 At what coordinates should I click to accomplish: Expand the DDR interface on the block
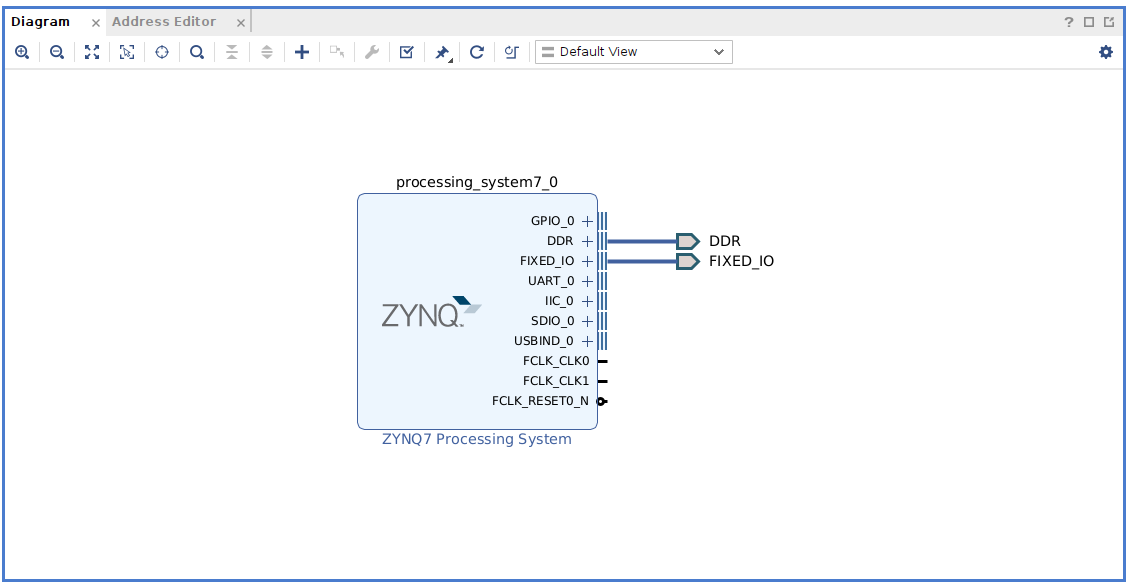tap(587, 241)
